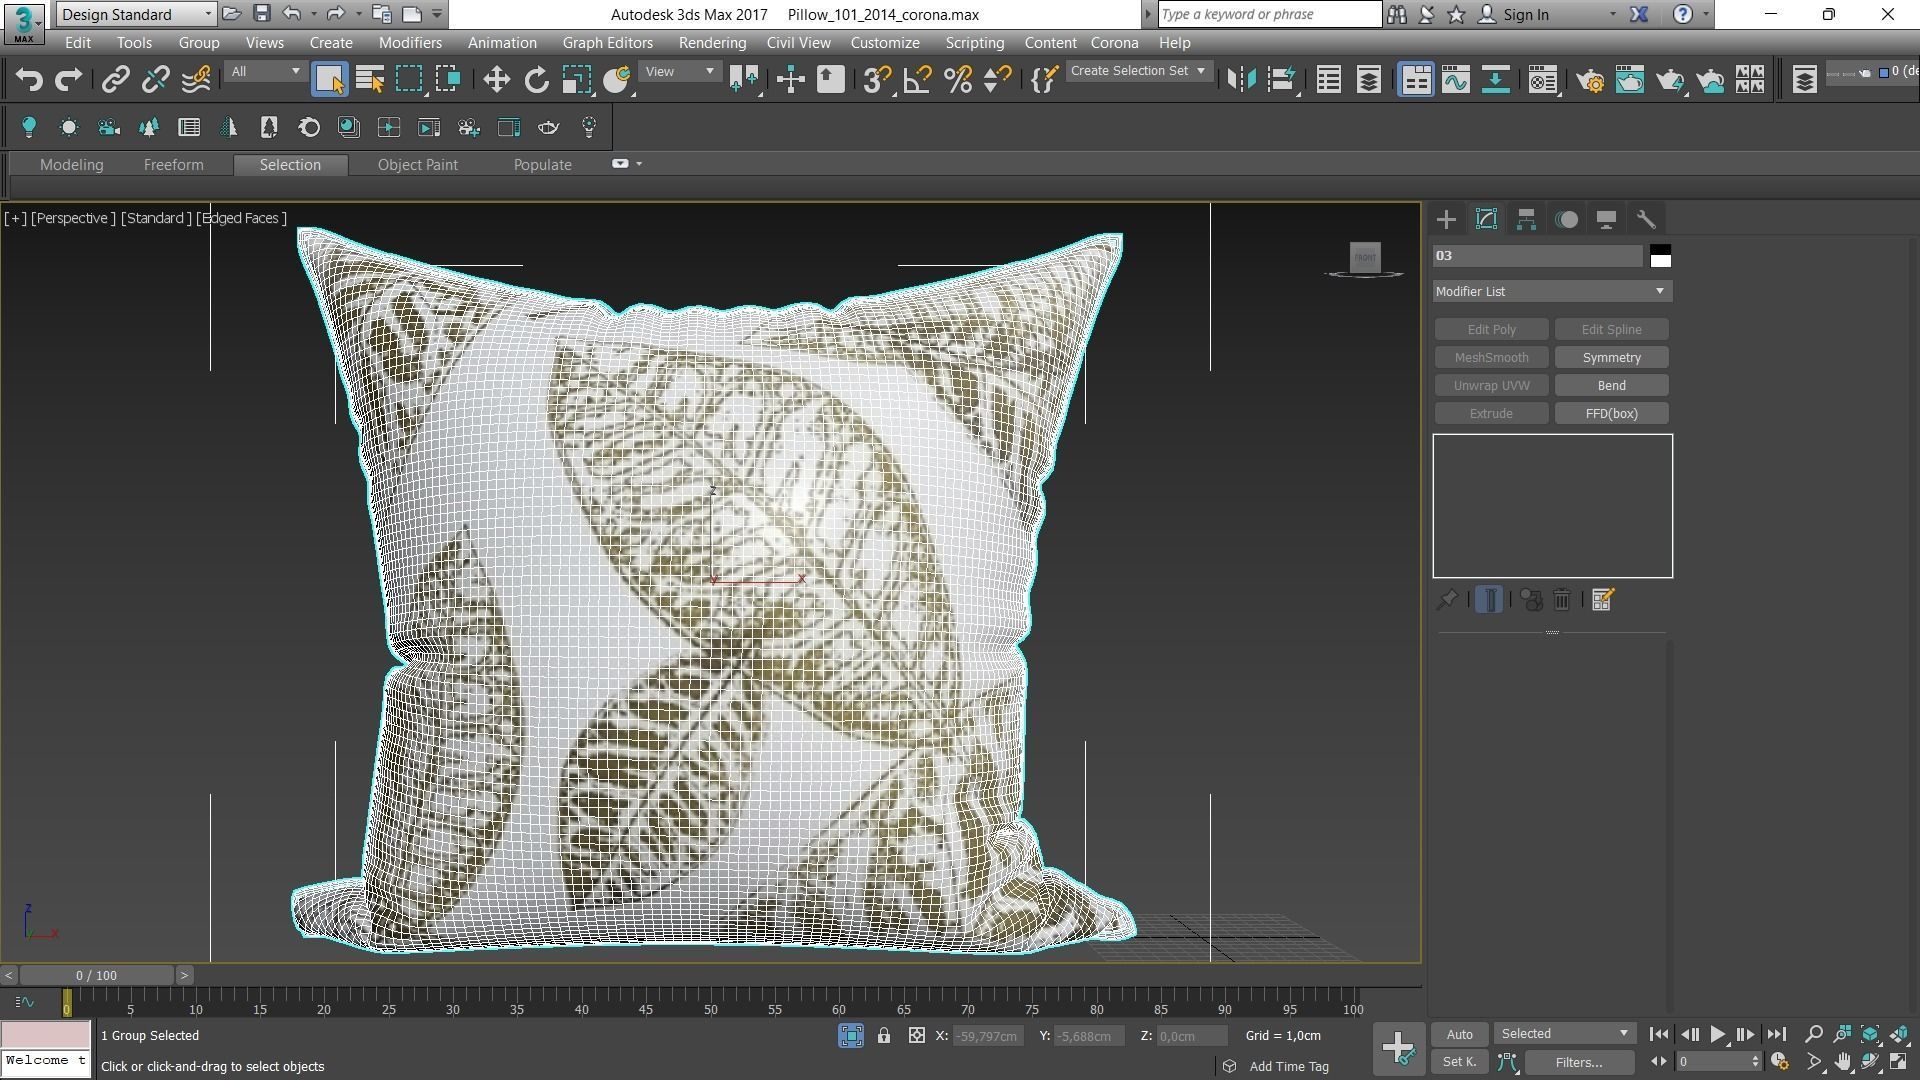Toggle Angle Snap
This screenshot has width=1920, height=1080.
click(x=917, y=80)
